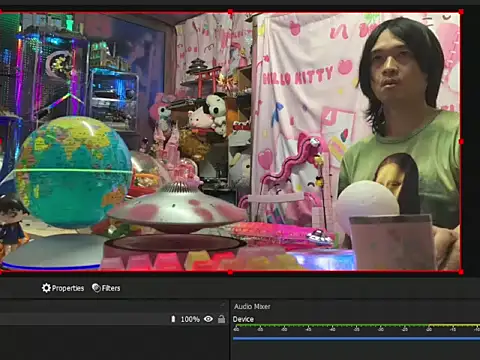Click the top-right corner red handle
This screenshot has height=360, width=480.
(x=461, y=12)
